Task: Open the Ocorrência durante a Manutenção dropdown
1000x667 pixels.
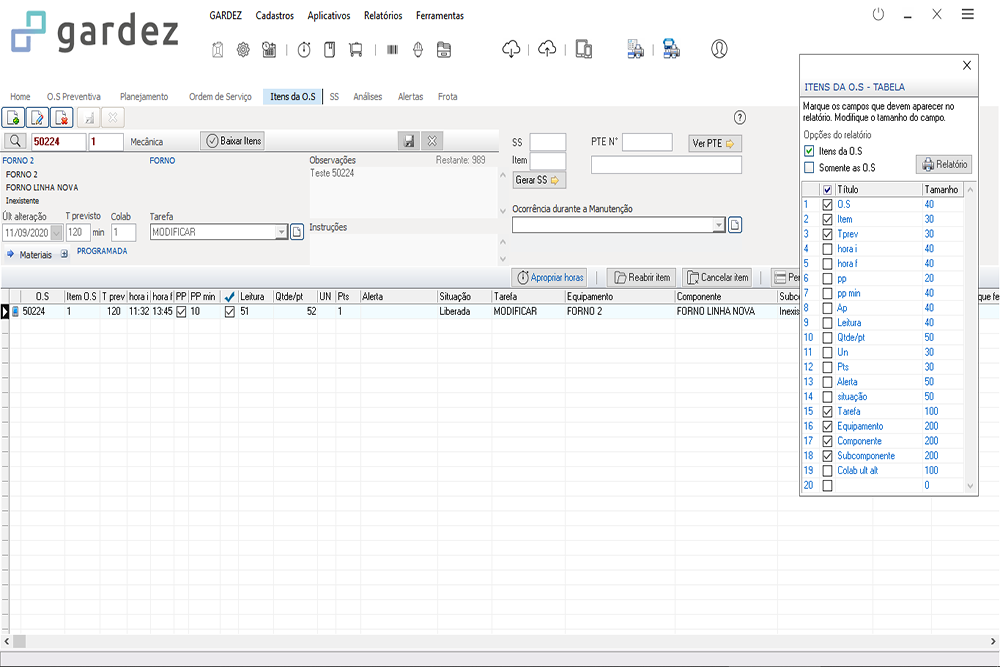Action: [719, 225]
